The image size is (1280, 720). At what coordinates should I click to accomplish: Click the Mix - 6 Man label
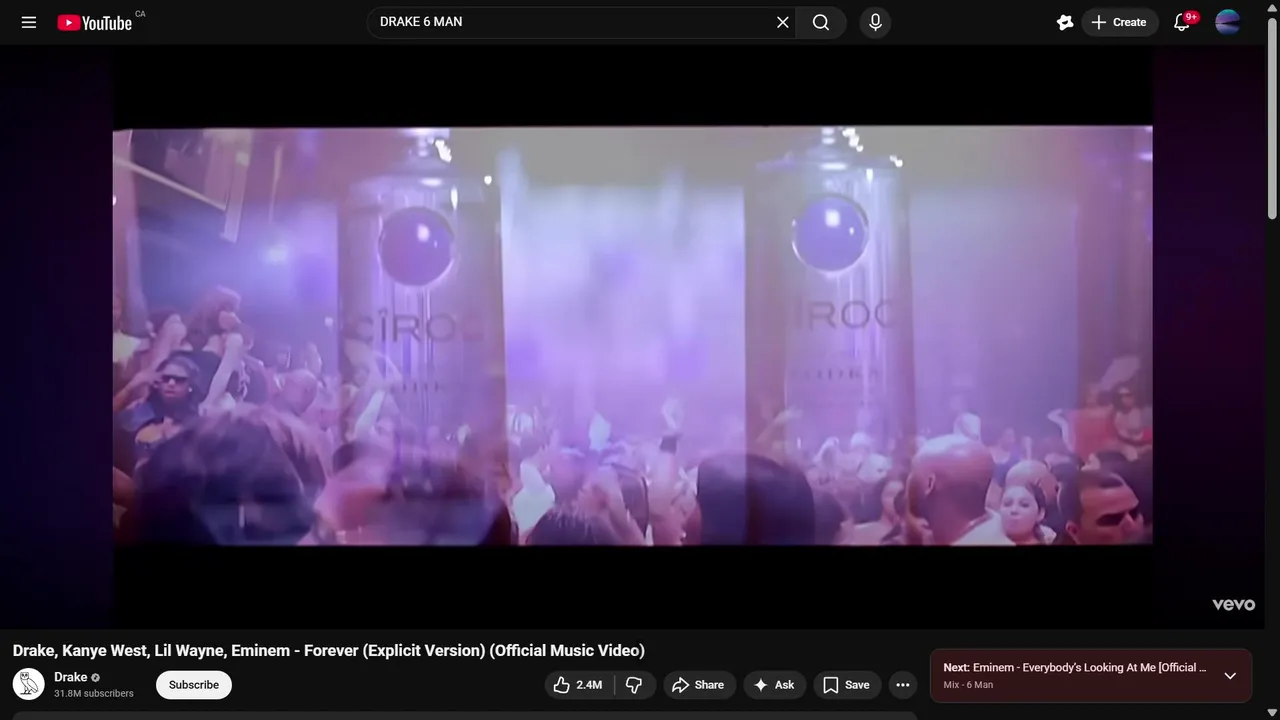pyautogui.click(x=968, y=685)
